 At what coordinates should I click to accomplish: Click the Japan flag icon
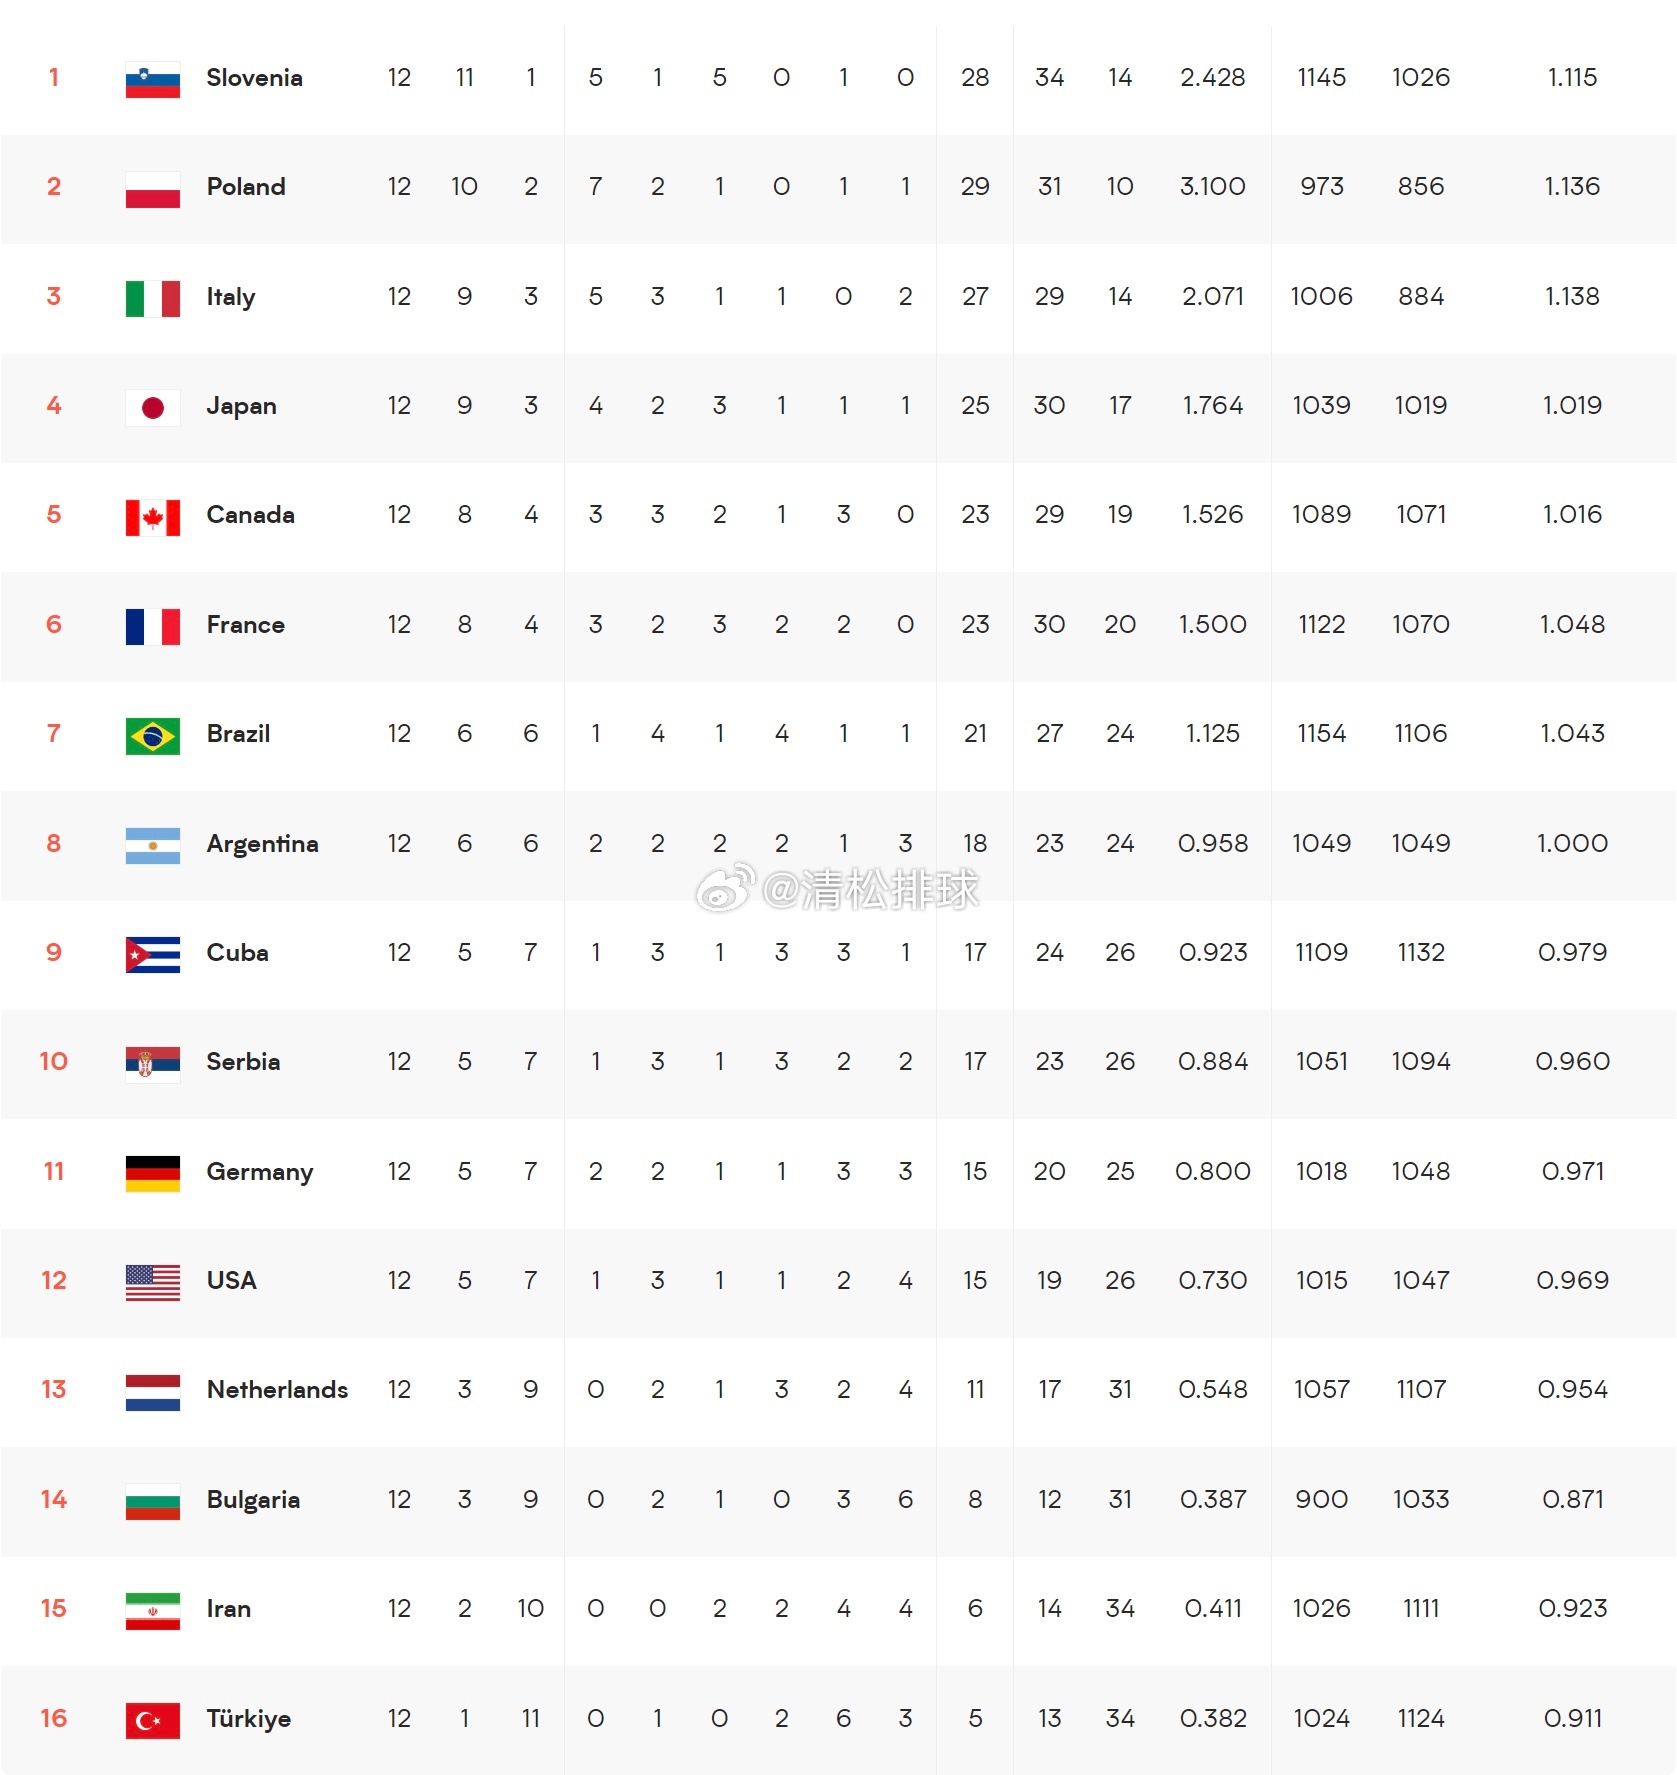pos(153,407)
